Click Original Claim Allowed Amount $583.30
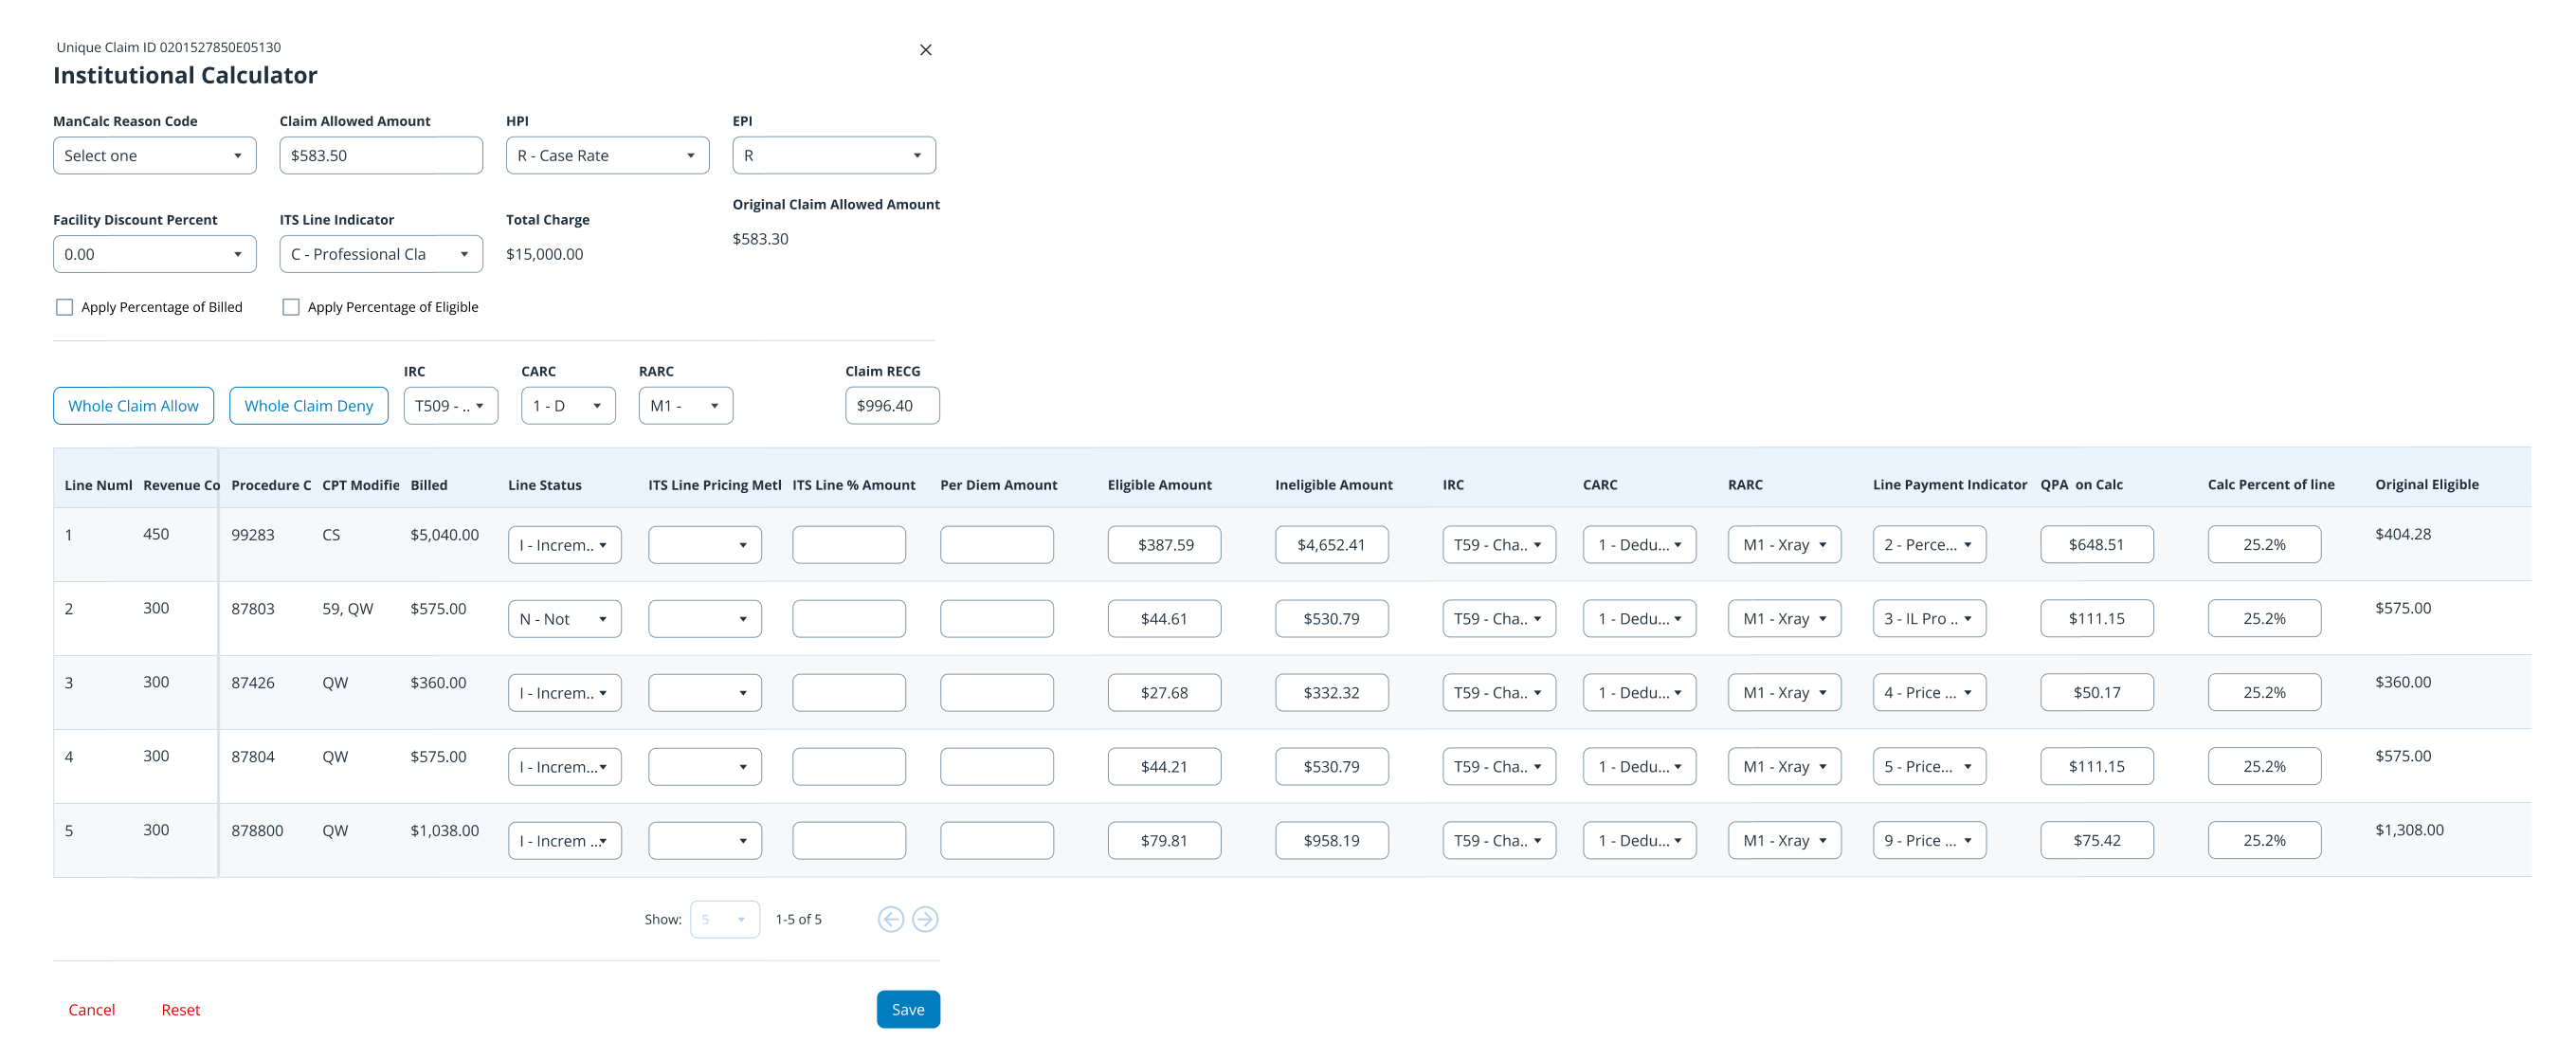The image size is (2576, 1059). click(761, 239)
